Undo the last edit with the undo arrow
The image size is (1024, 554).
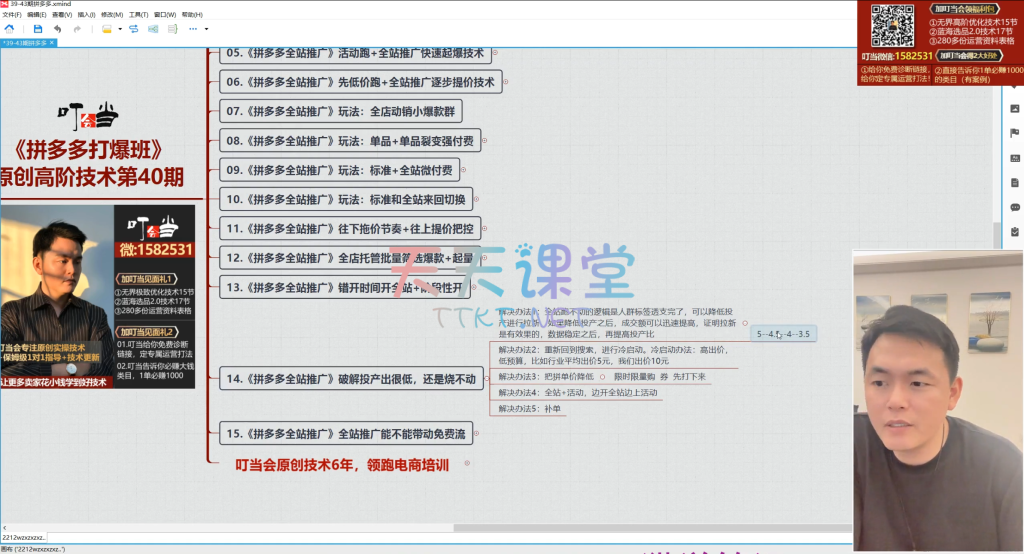[x=58, y=29]
